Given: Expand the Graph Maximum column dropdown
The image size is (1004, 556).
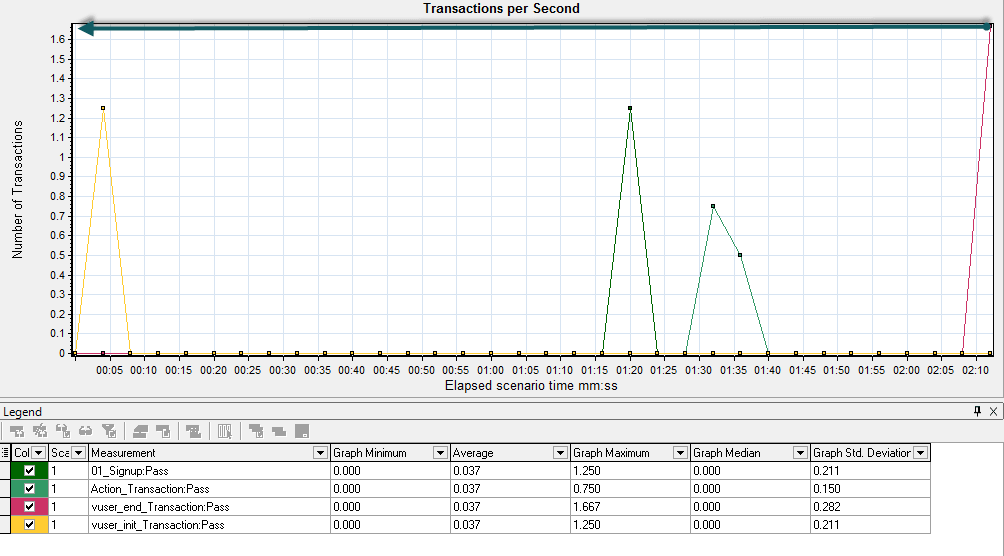Looking at the screenshot, I should pos(681,453).
